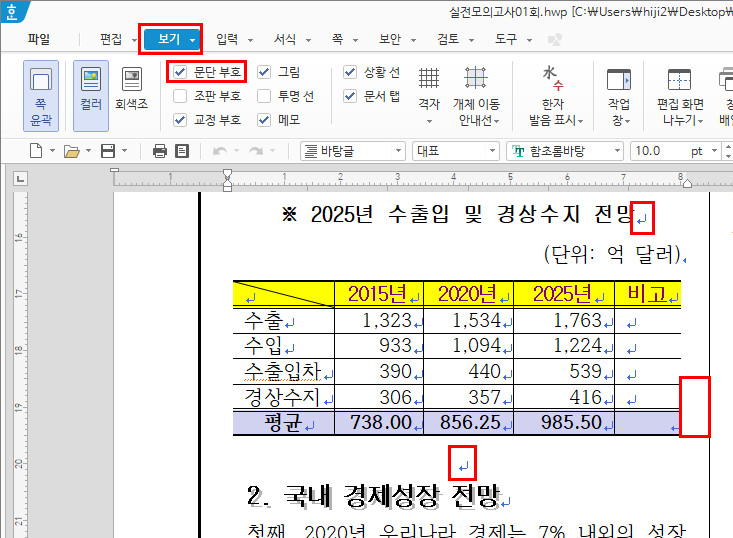Toggle the 문단 부호 checkbox

coord(180,72)
